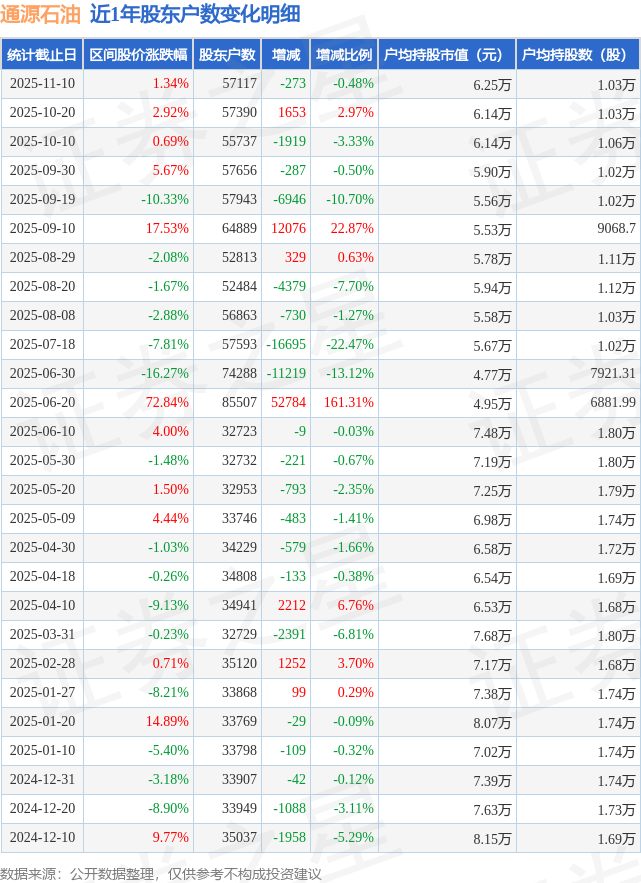
Task: Select the 统计截止日 column header
Action: pos(41,55)
